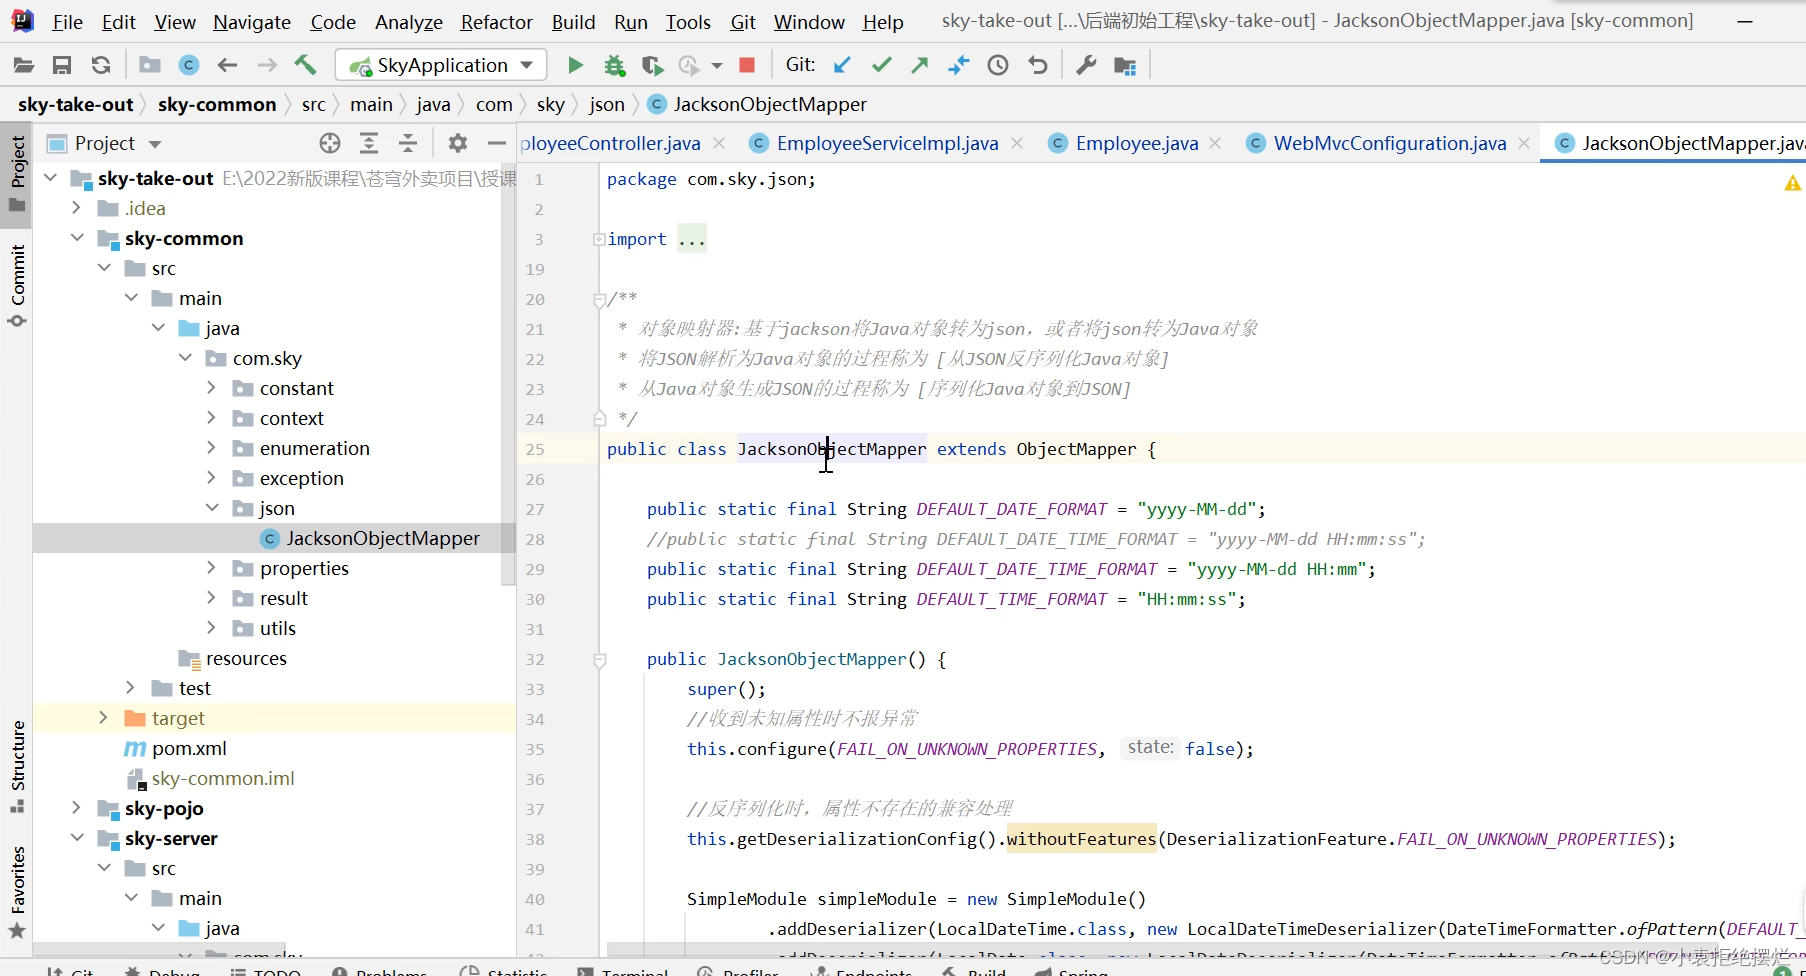Viewport: 1806px width, 976px height.
Task: Stop the running application red square
Action: (x=746, y=65)
